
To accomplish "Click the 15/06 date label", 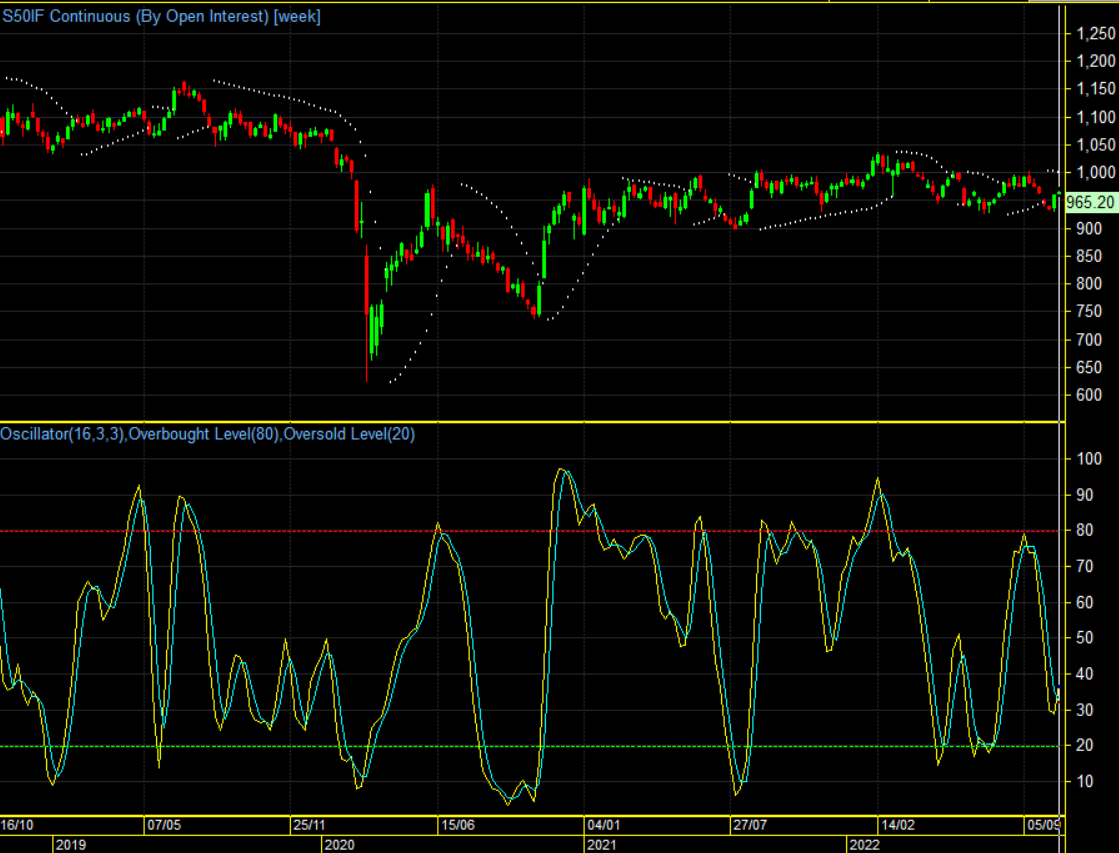I will [x=457, y=825].
